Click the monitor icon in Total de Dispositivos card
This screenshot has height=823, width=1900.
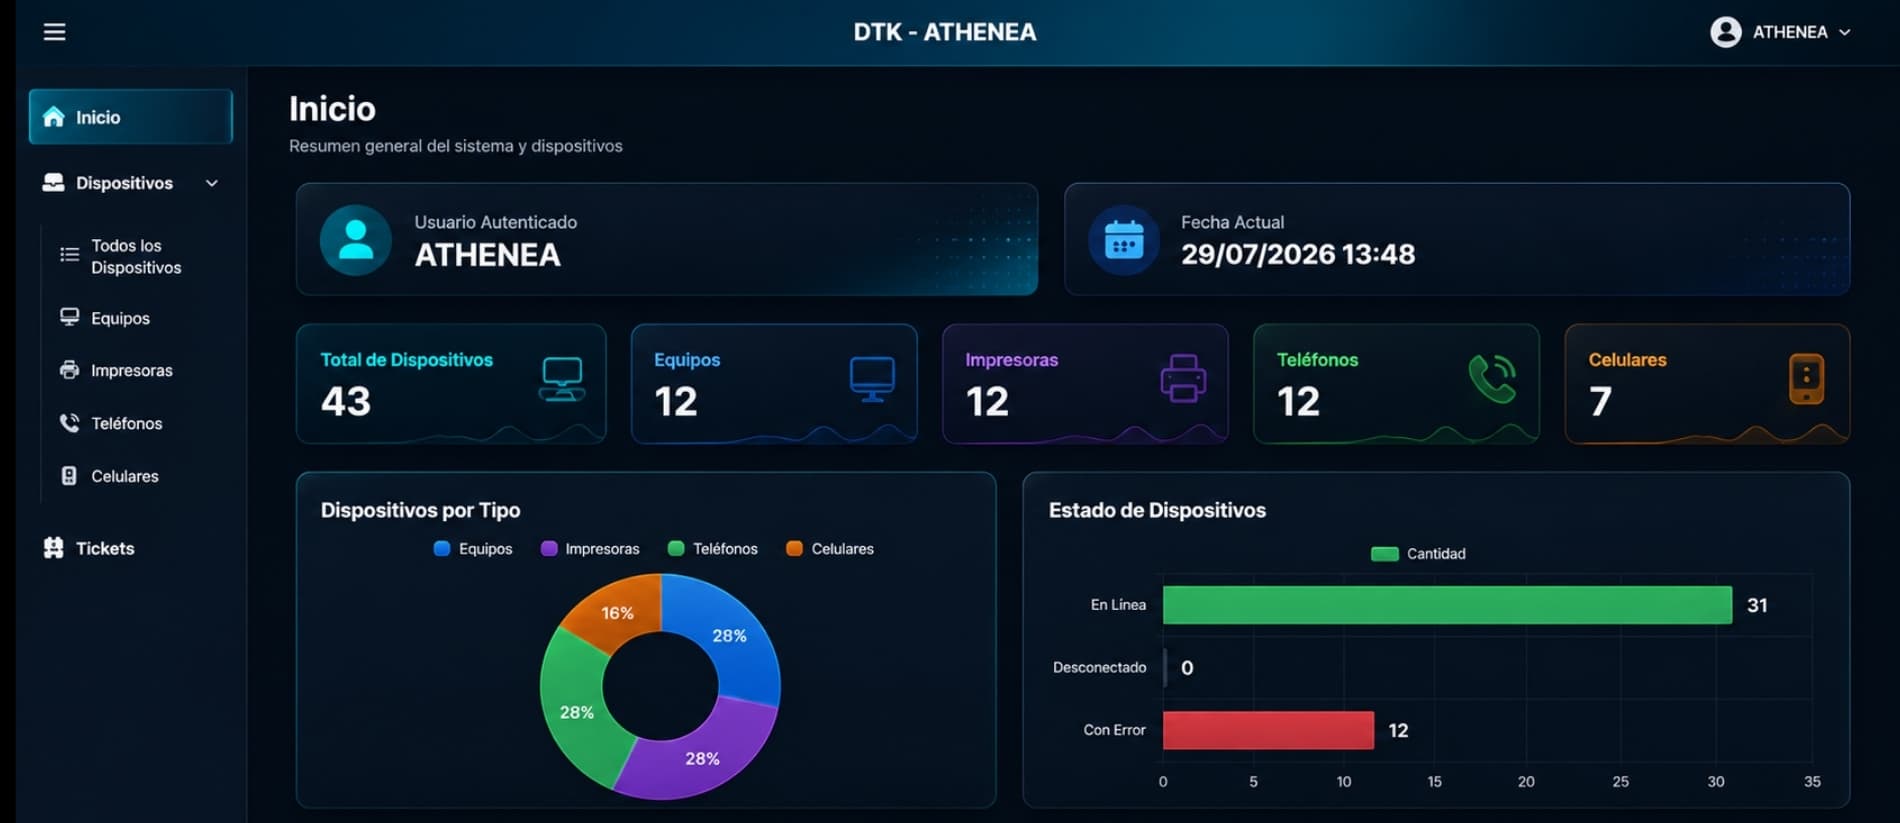coord(562,379)
